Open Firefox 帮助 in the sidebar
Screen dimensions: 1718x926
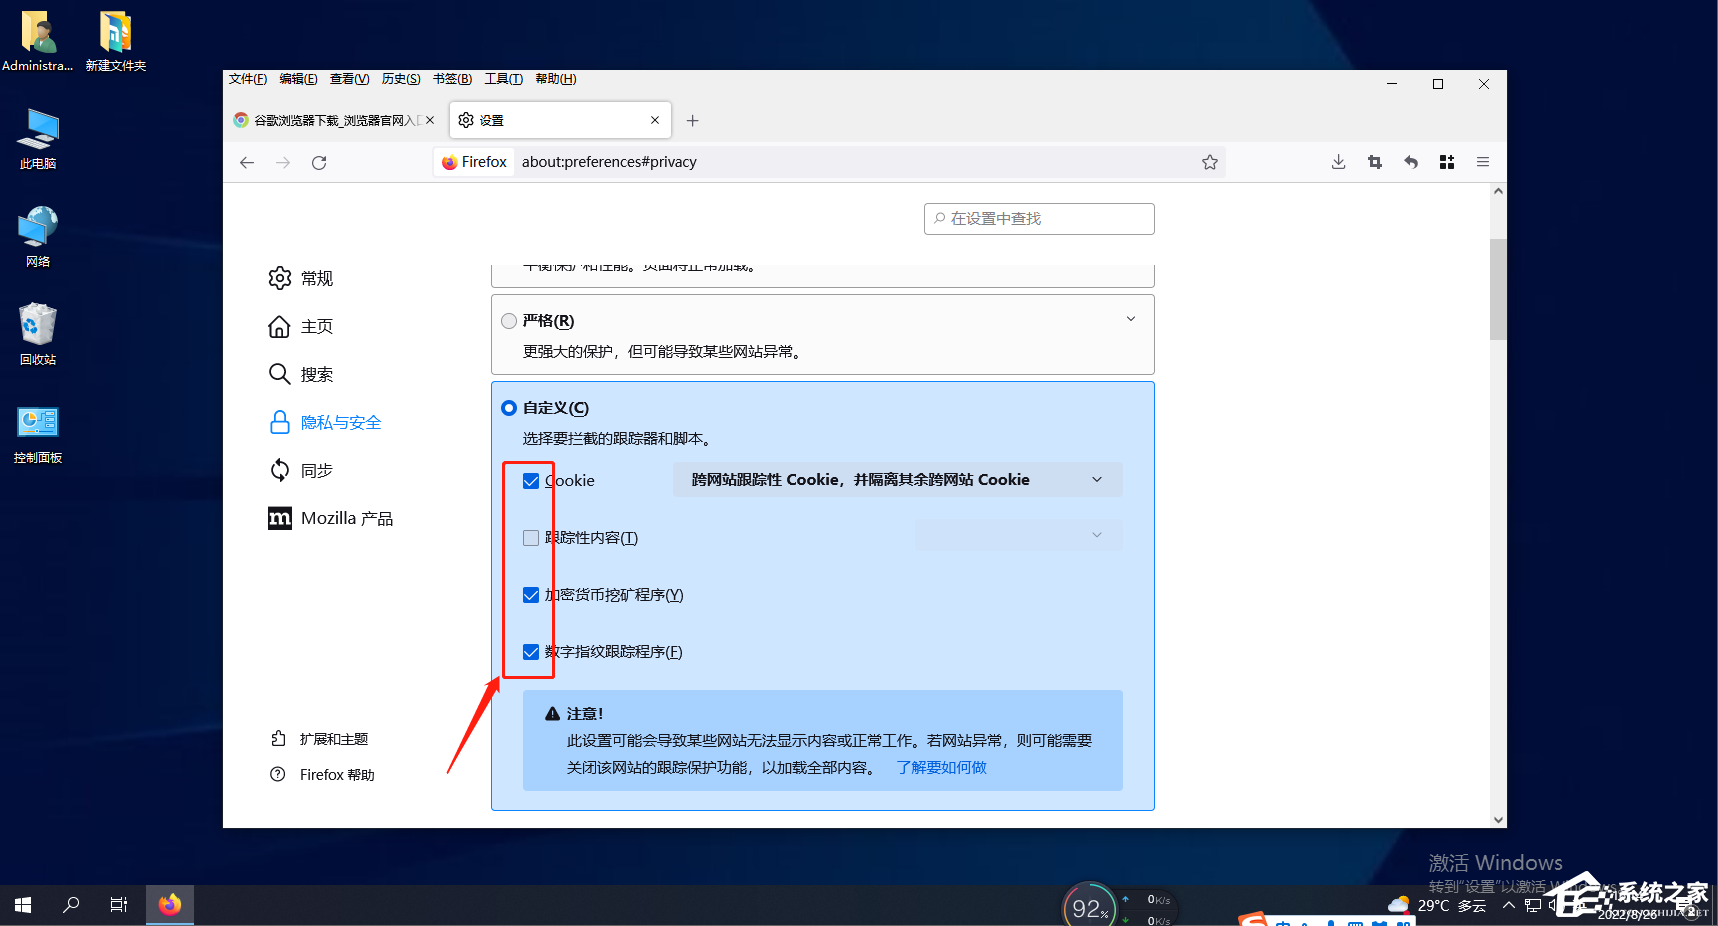coord(335,773)
